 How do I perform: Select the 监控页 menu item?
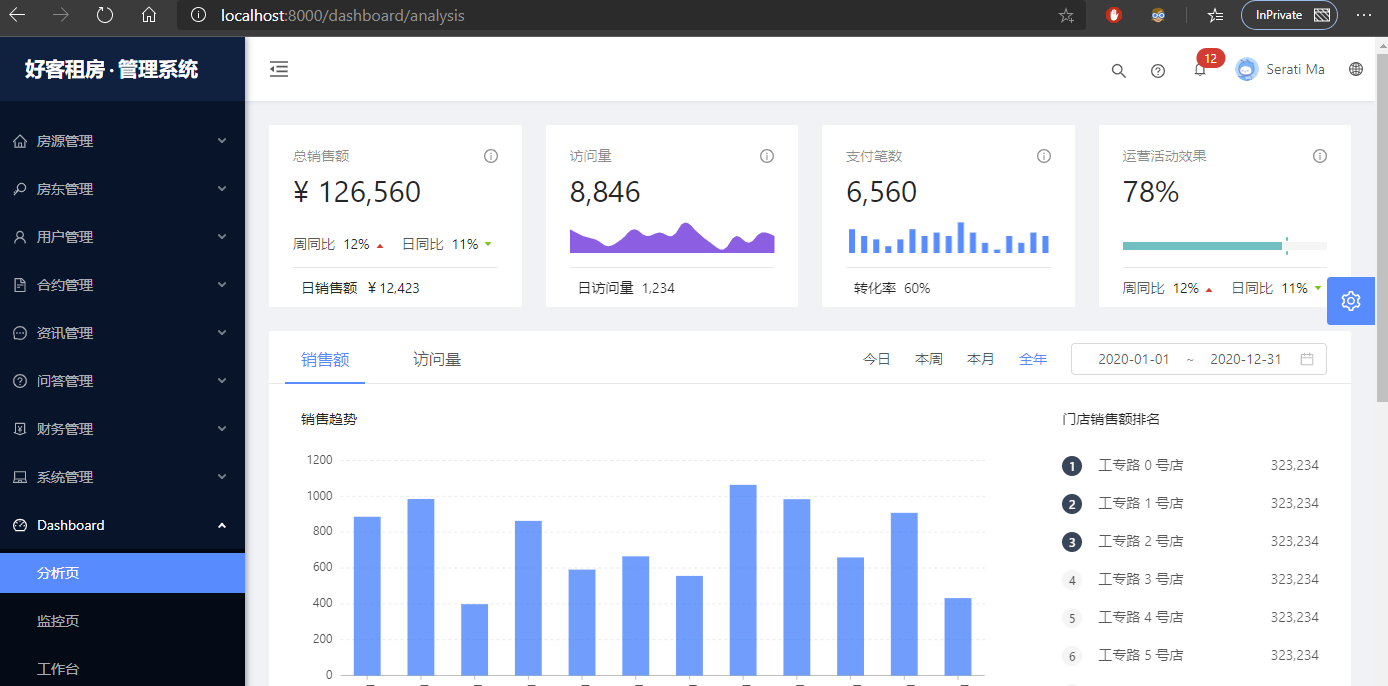122,621
